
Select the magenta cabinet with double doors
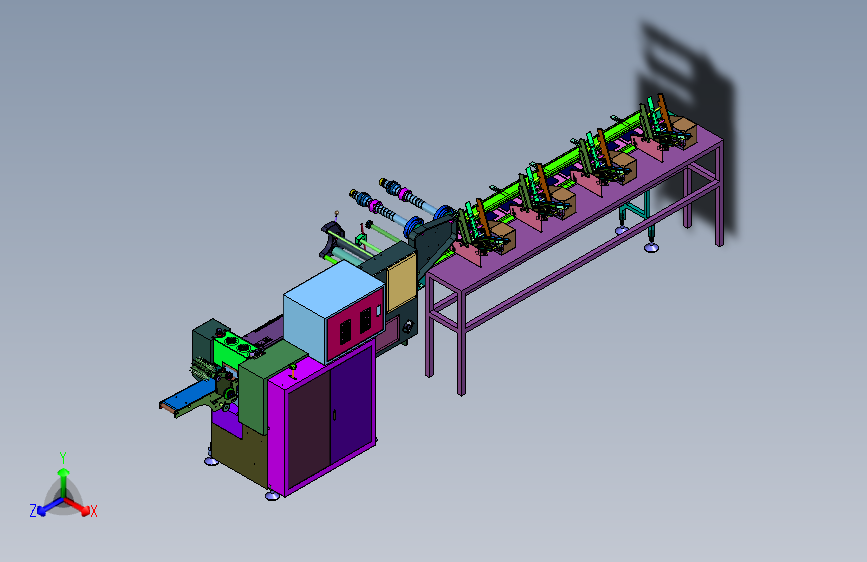(x=323, y=419)
